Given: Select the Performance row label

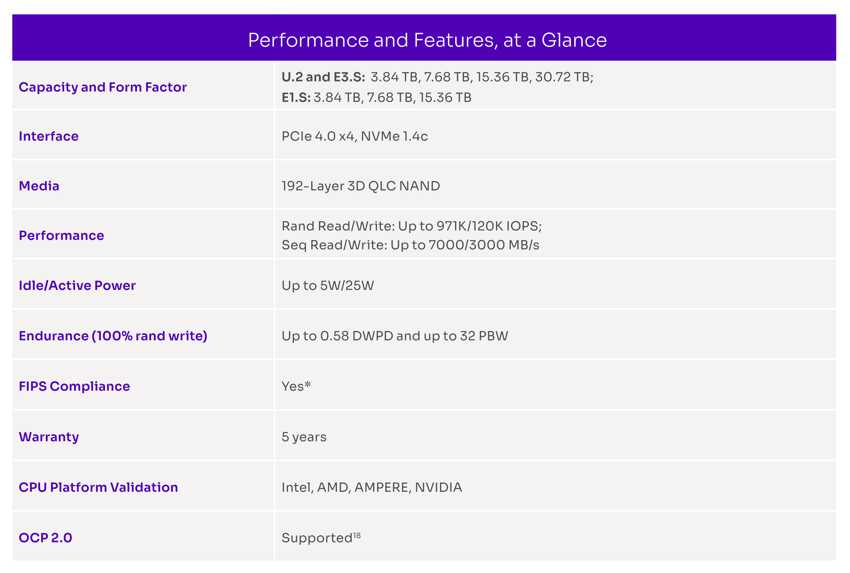Looking at the screenshot, I should click(x=61, y=235).
